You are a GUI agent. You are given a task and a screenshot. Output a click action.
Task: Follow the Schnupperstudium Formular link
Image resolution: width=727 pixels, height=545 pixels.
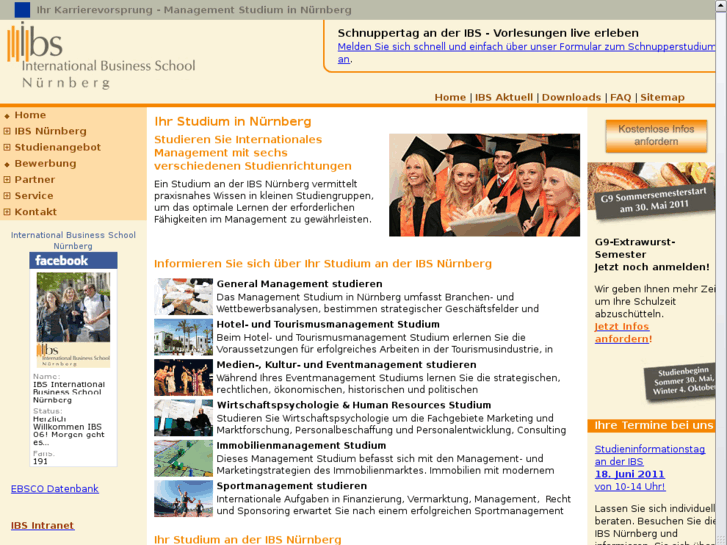pyautogui.click(x=526, y=47)
